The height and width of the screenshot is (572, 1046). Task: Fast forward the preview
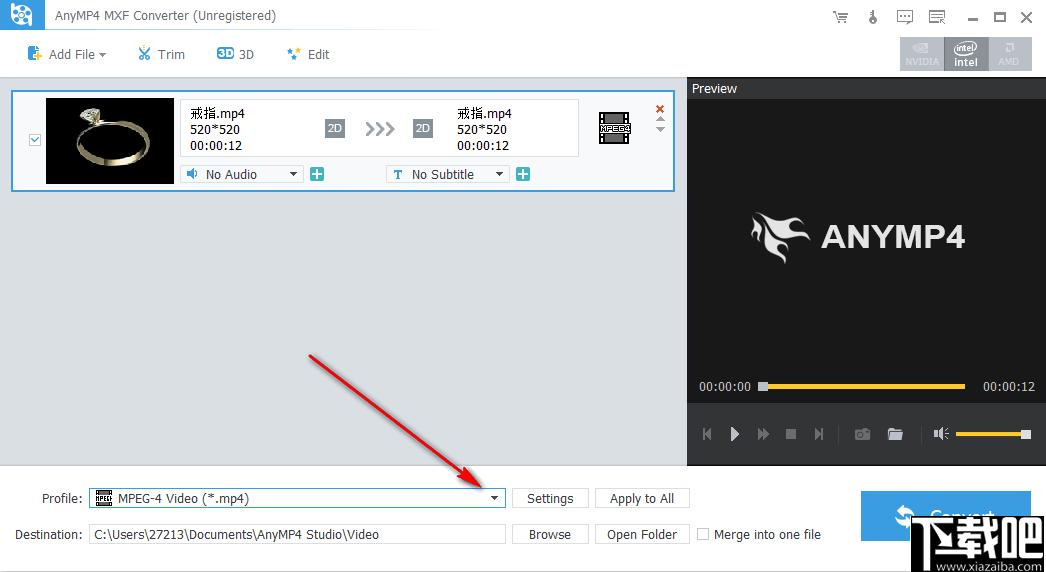[x=763, y=434]
